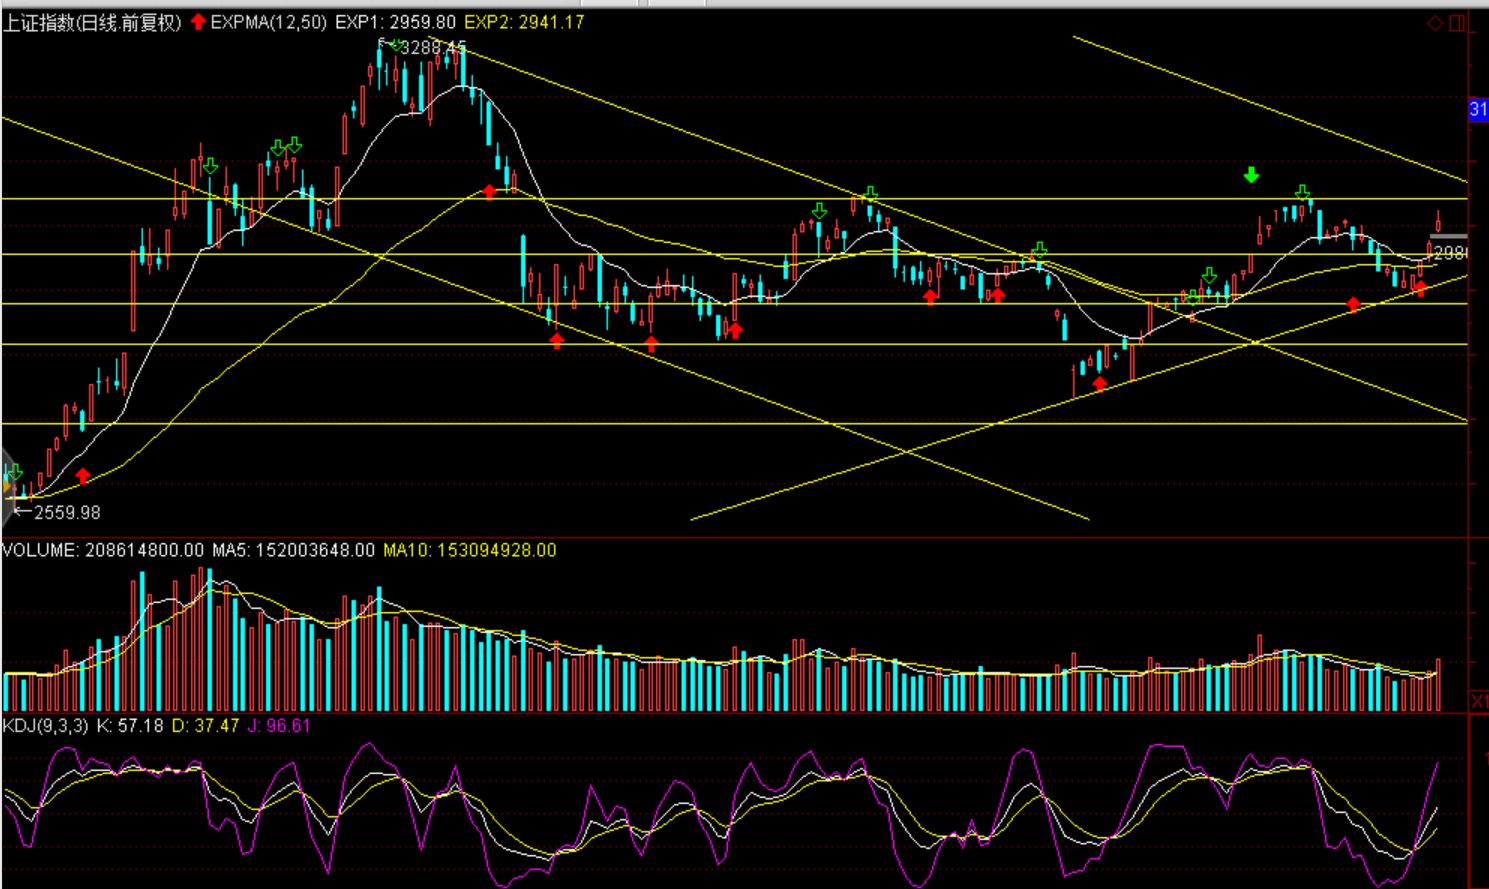Viewport: 1489px width, 889px height.
Task: Click the red diamond icon at top right
Action: [1435, 23]
